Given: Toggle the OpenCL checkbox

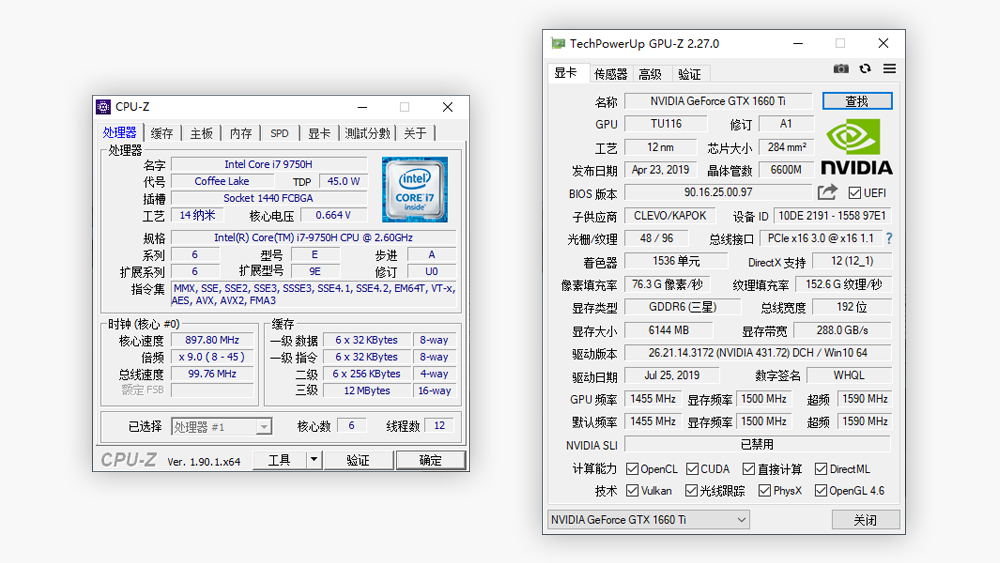Looking at the screenshot, I should pyautogui.click(x=632, y=469).
